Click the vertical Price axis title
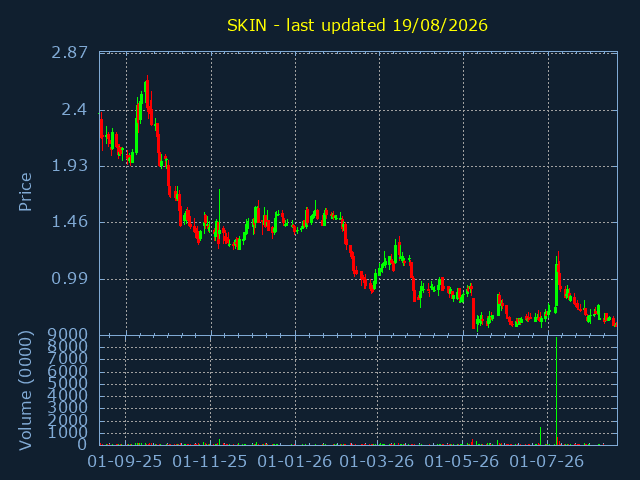This screenshot has height=480, width=640. (25, 192)
